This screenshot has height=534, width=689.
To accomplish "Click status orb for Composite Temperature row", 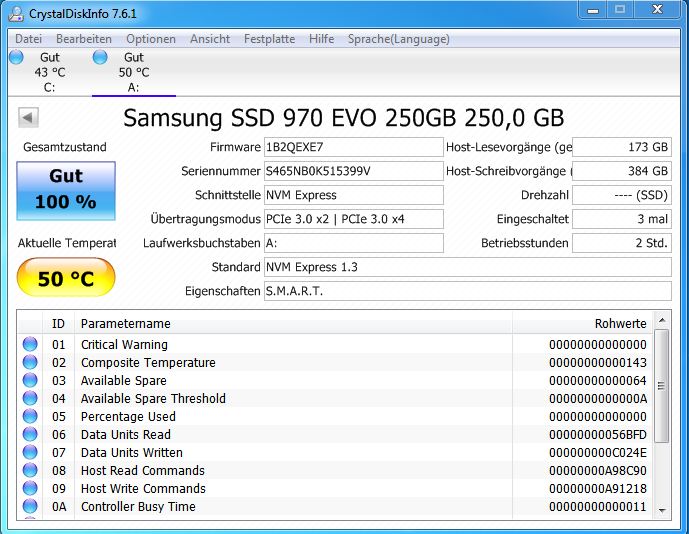I will (30, 362).
